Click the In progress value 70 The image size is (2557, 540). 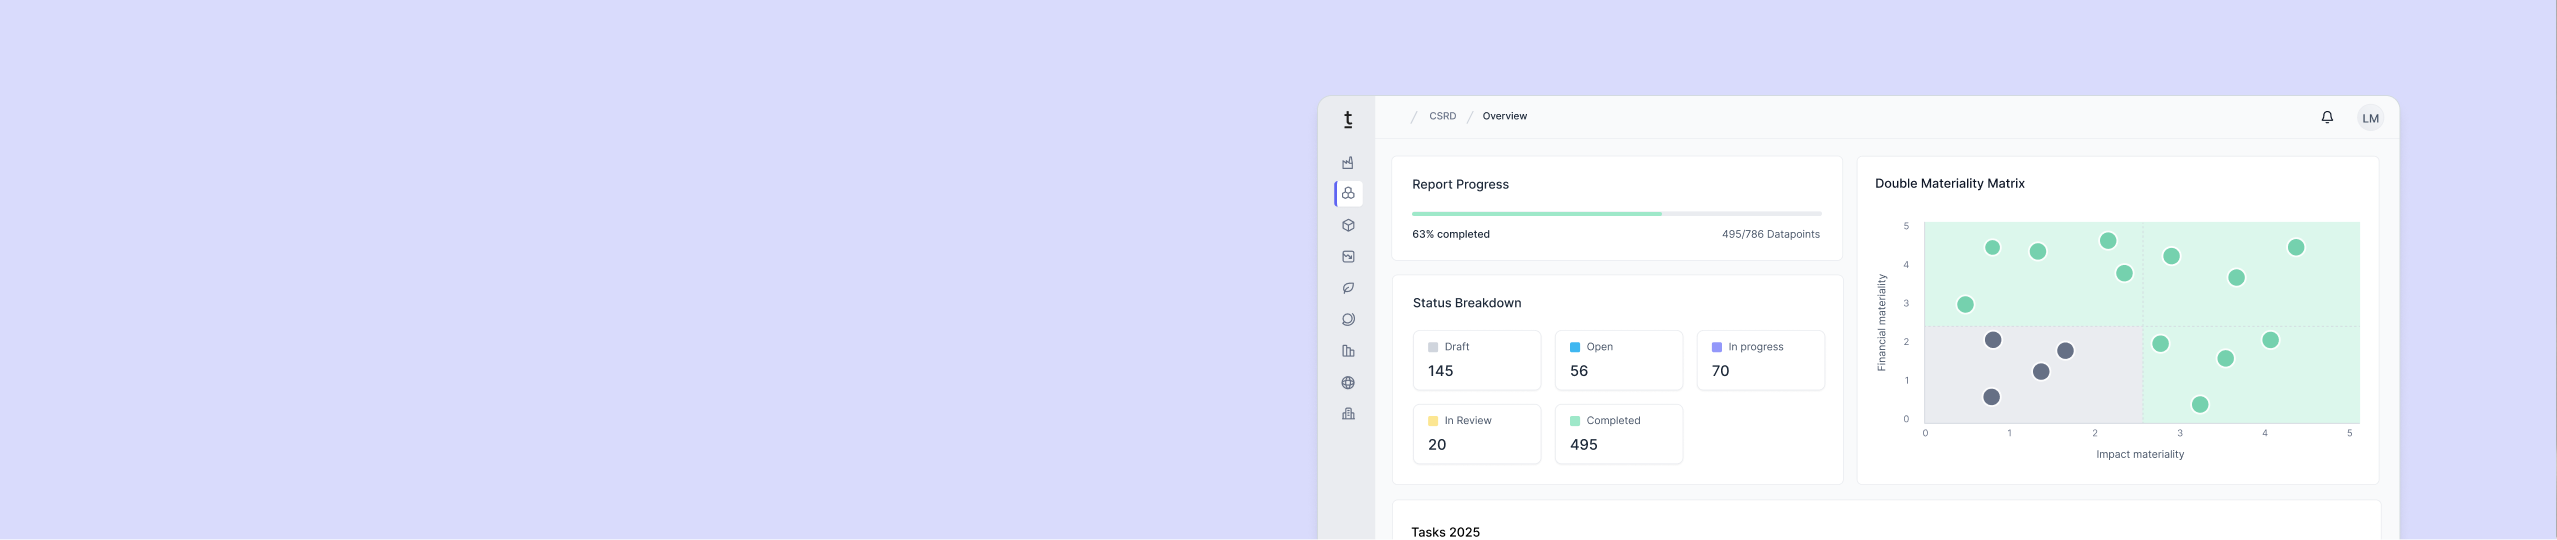(x=1720, y=371)
